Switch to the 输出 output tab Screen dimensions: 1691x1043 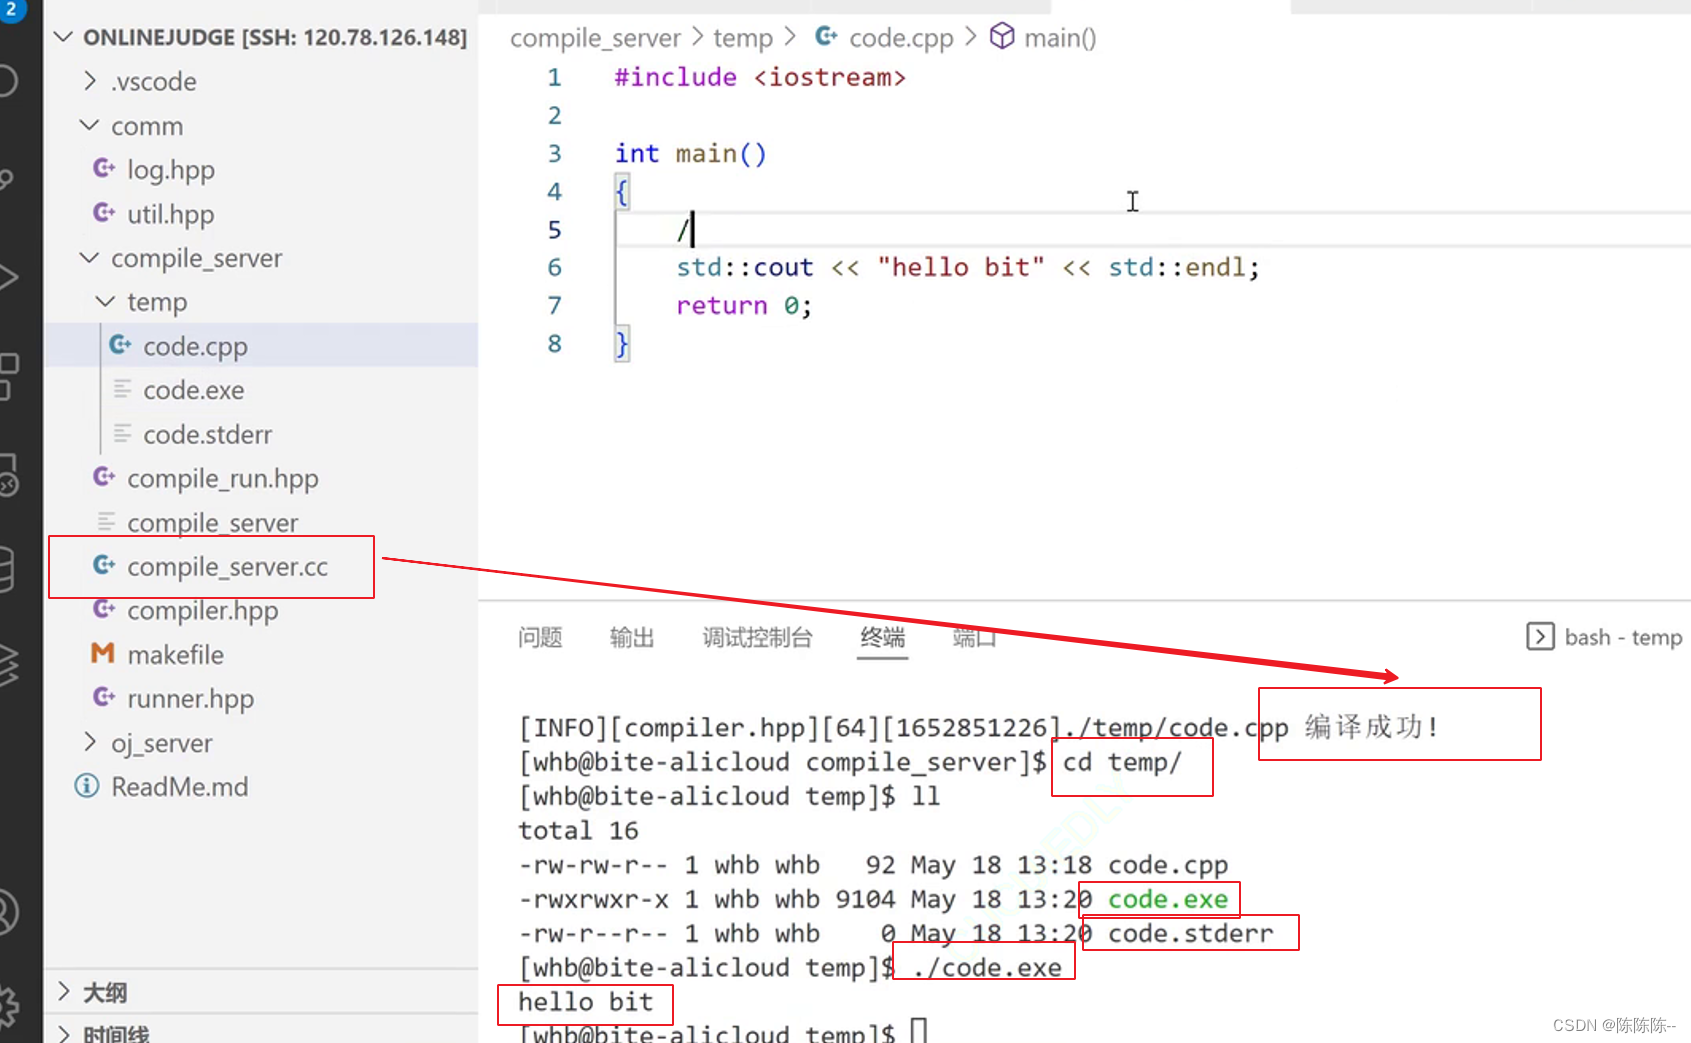point(632,637)
